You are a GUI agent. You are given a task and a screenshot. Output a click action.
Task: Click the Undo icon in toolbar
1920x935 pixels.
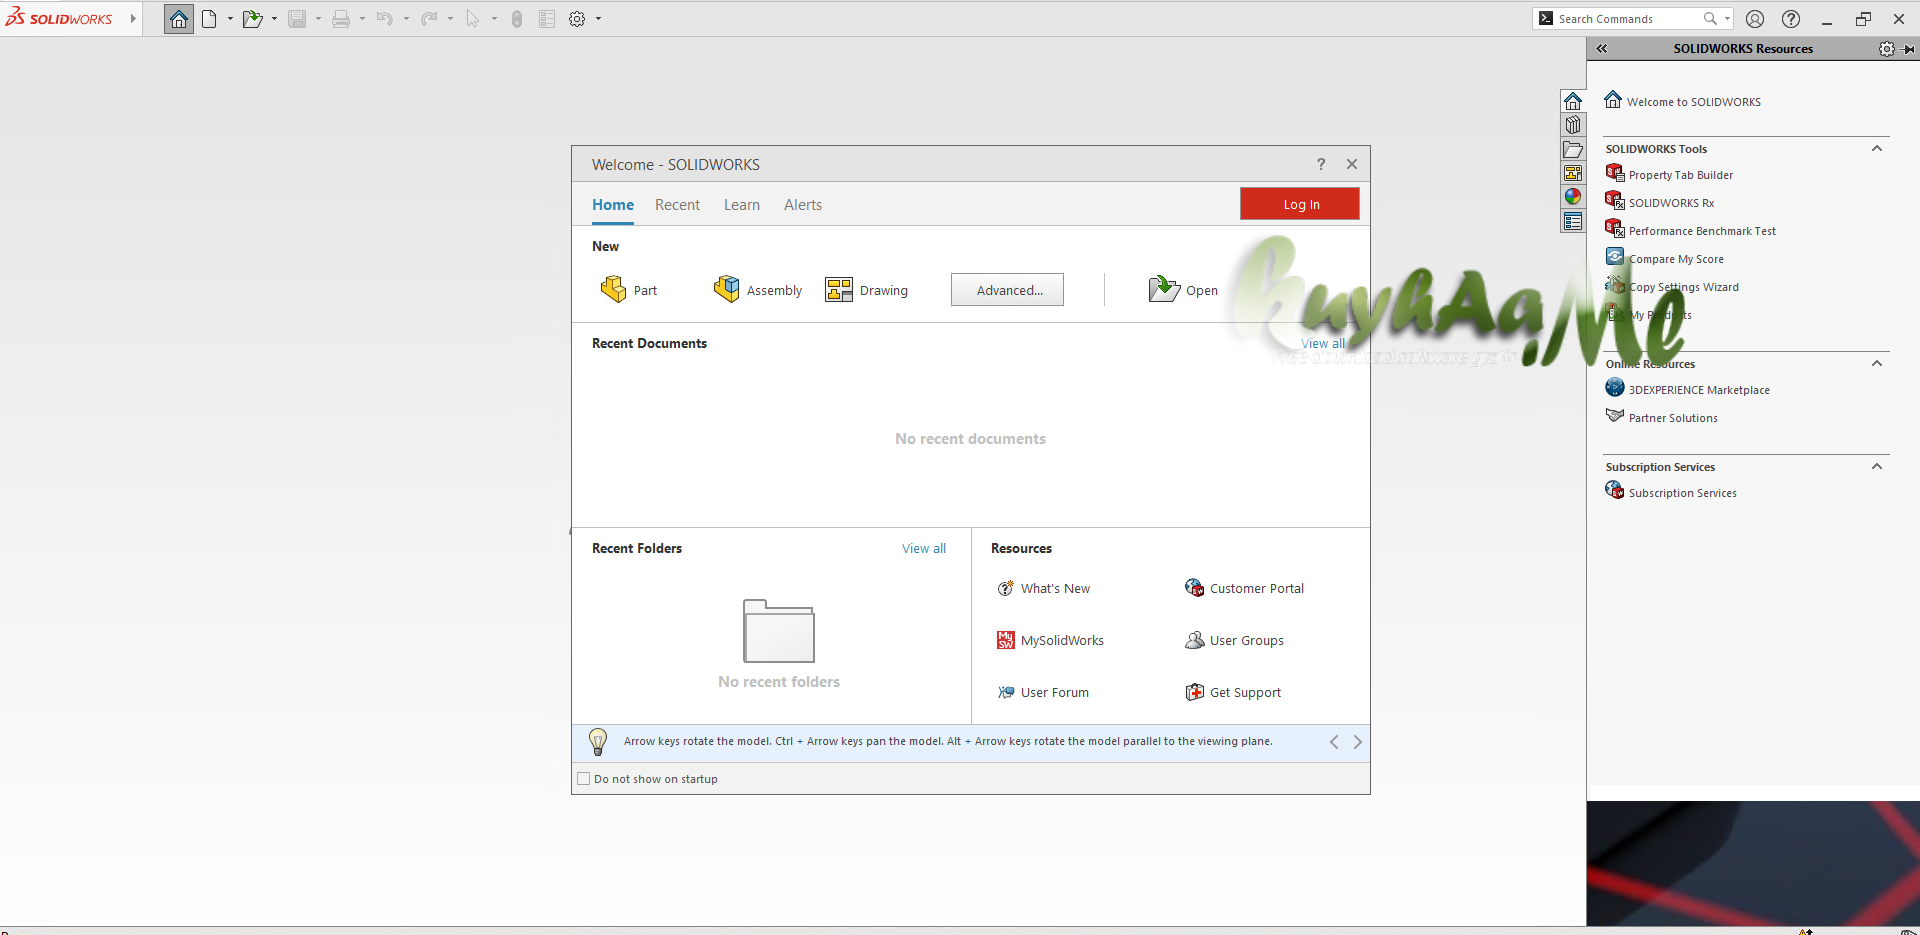pyautogui.click(x=385, y=19)
